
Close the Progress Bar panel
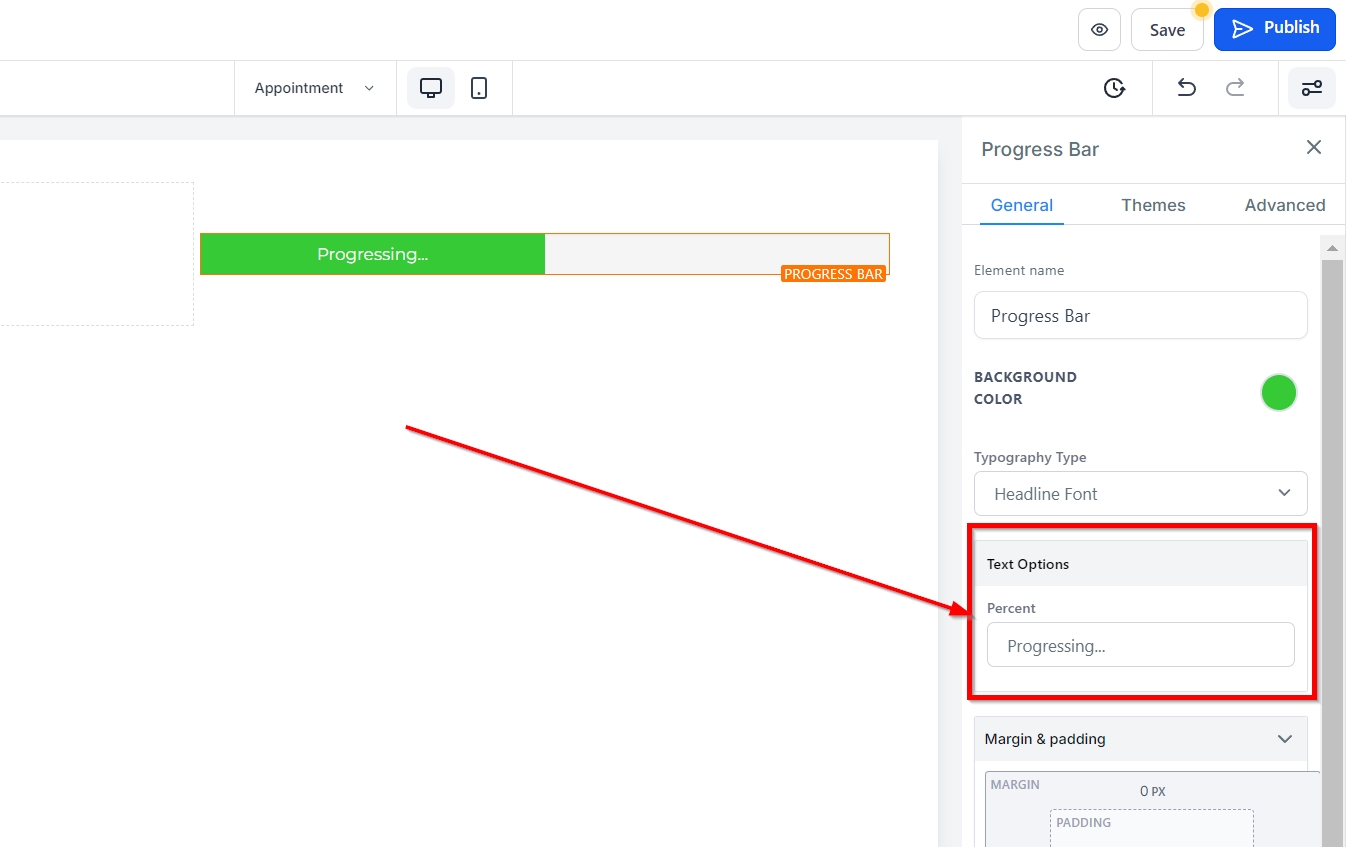(x=1314, y=148)
